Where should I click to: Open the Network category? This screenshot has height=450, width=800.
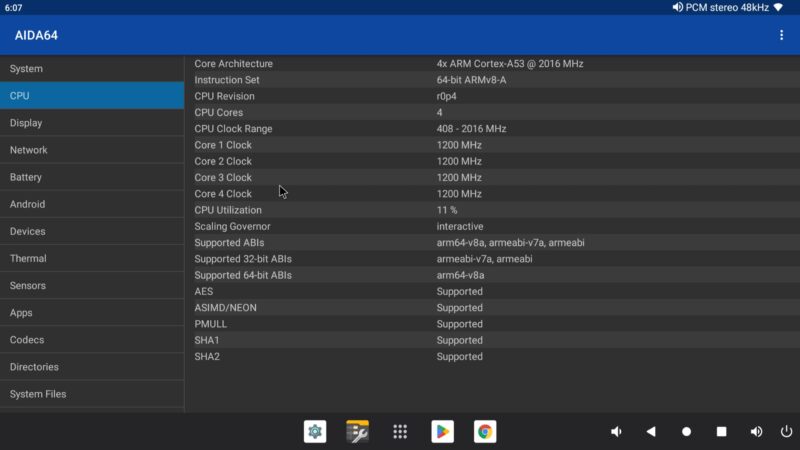(x=92, y=149)
